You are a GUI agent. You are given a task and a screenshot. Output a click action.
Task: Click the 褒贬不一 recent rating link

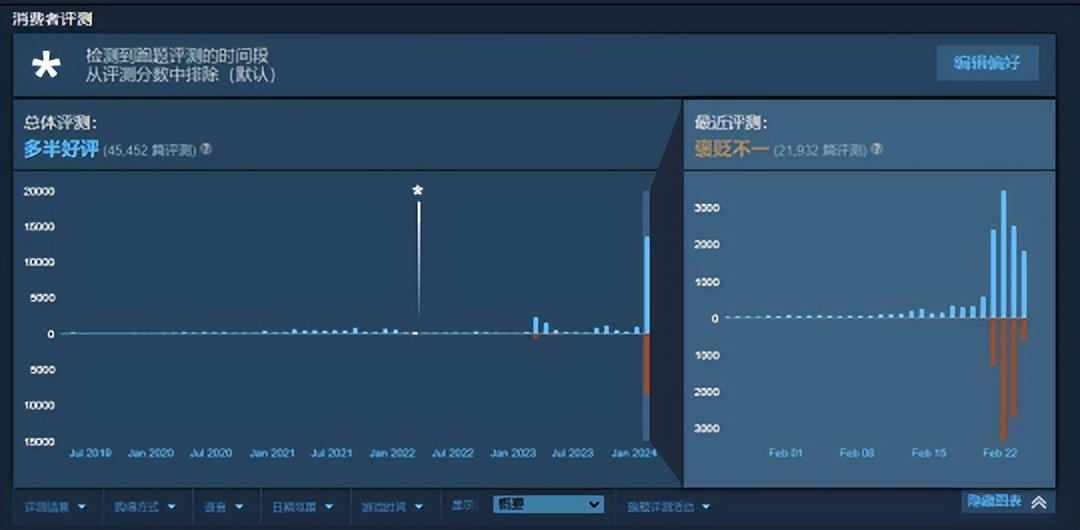[x=730, y=149]
